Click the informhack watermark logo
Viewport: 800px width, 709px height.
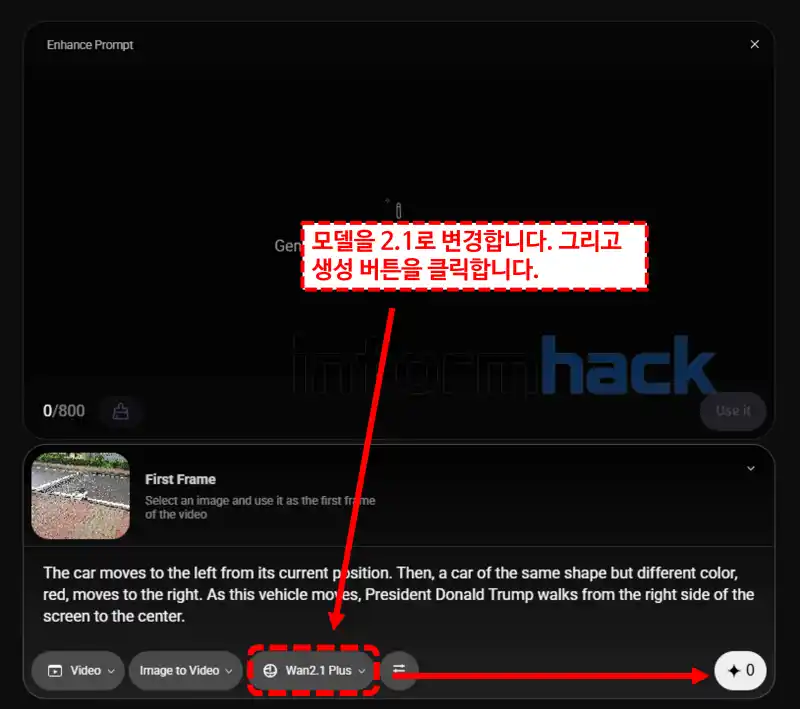click(x=504, y=365)
